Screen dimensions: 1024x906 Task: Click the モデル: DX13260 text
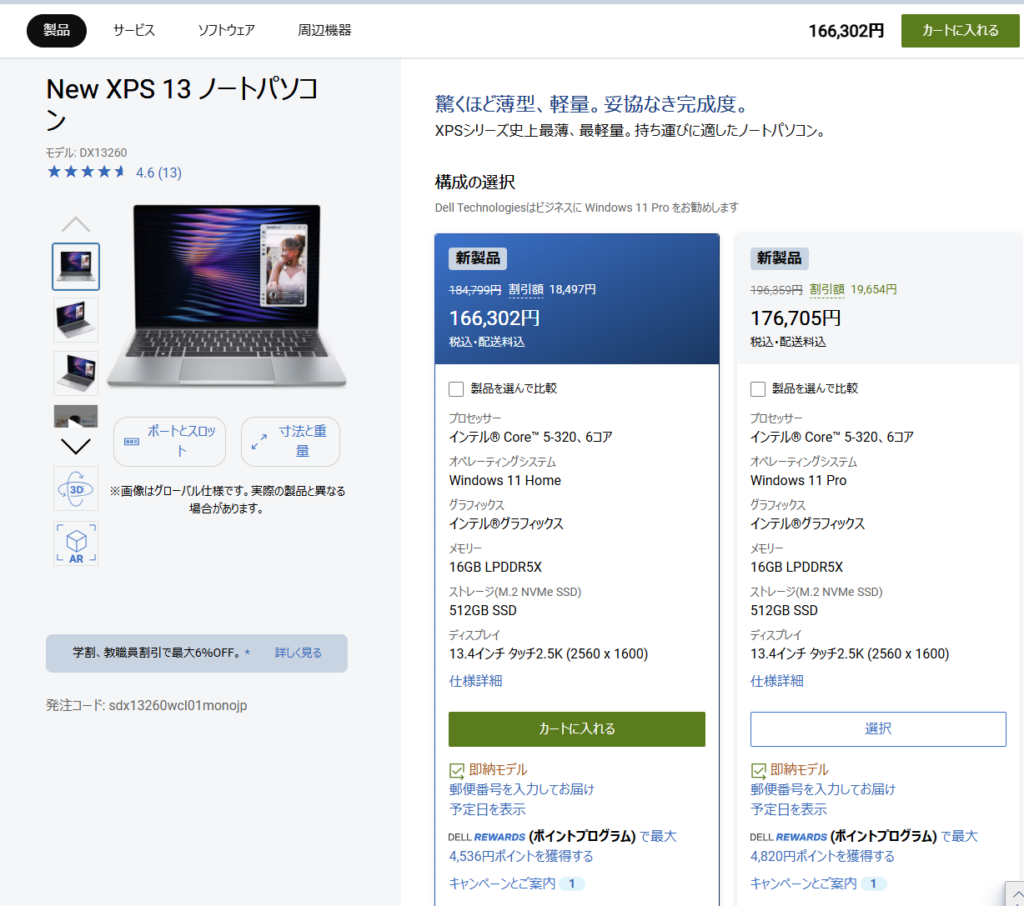(x=86, y=152)
